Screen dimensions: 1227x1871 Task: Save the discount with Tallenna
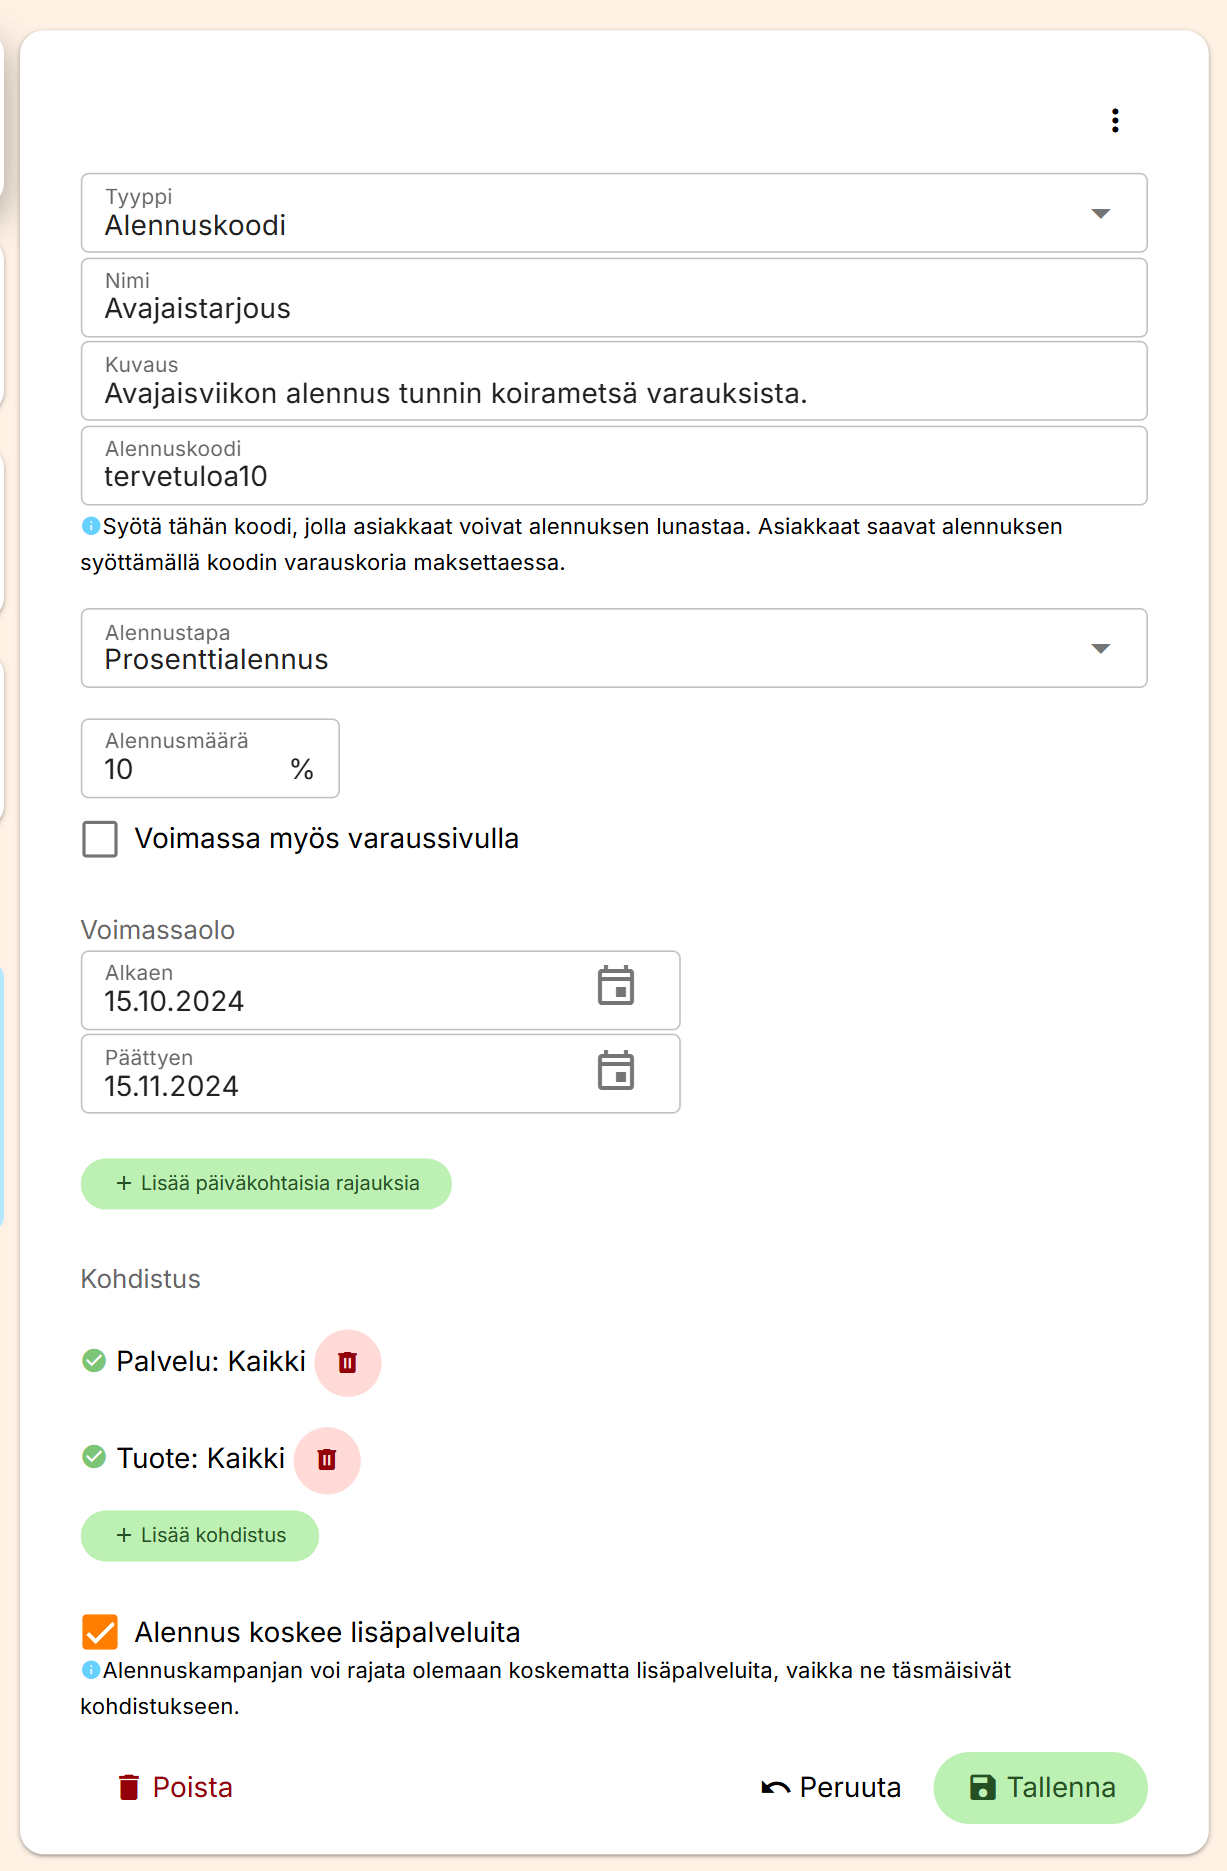click(x=1040, y=1788)
